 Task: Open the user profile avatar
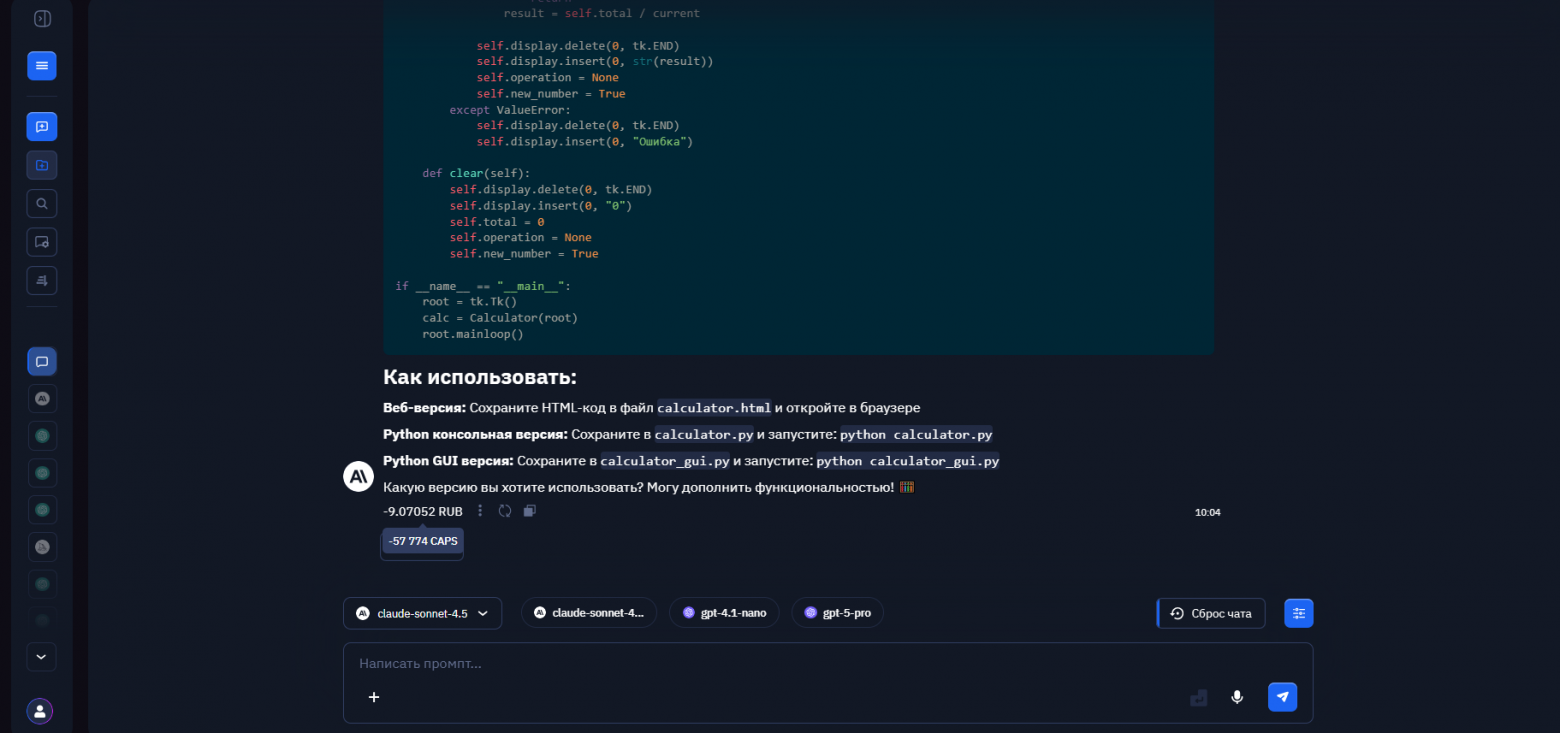pos(40,711)
